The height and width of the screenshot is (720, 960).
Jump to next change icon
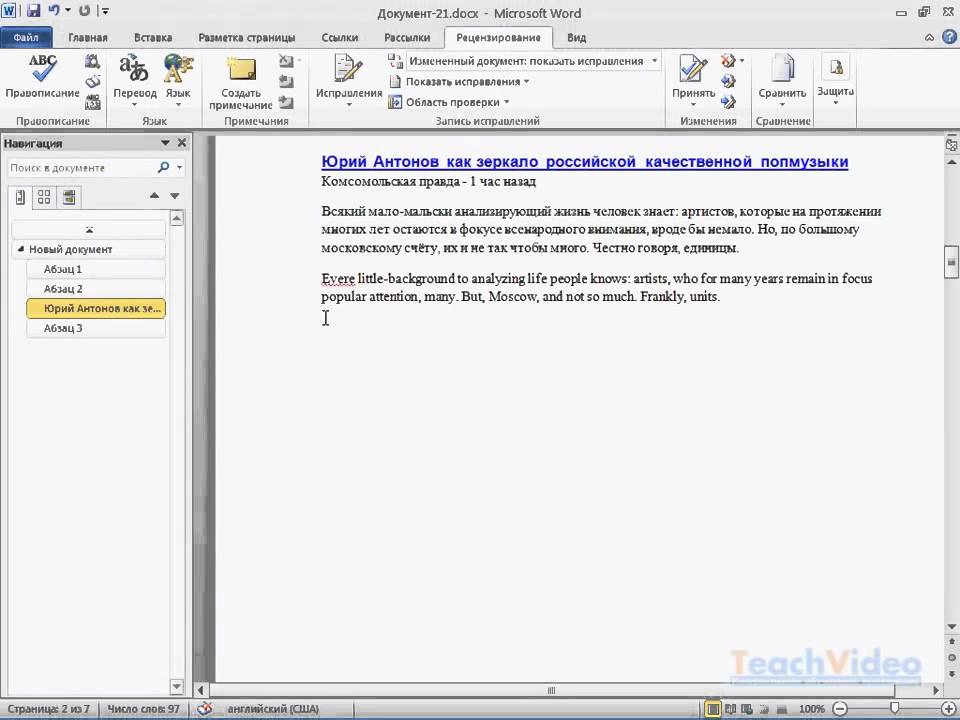[x=728, y=102]
